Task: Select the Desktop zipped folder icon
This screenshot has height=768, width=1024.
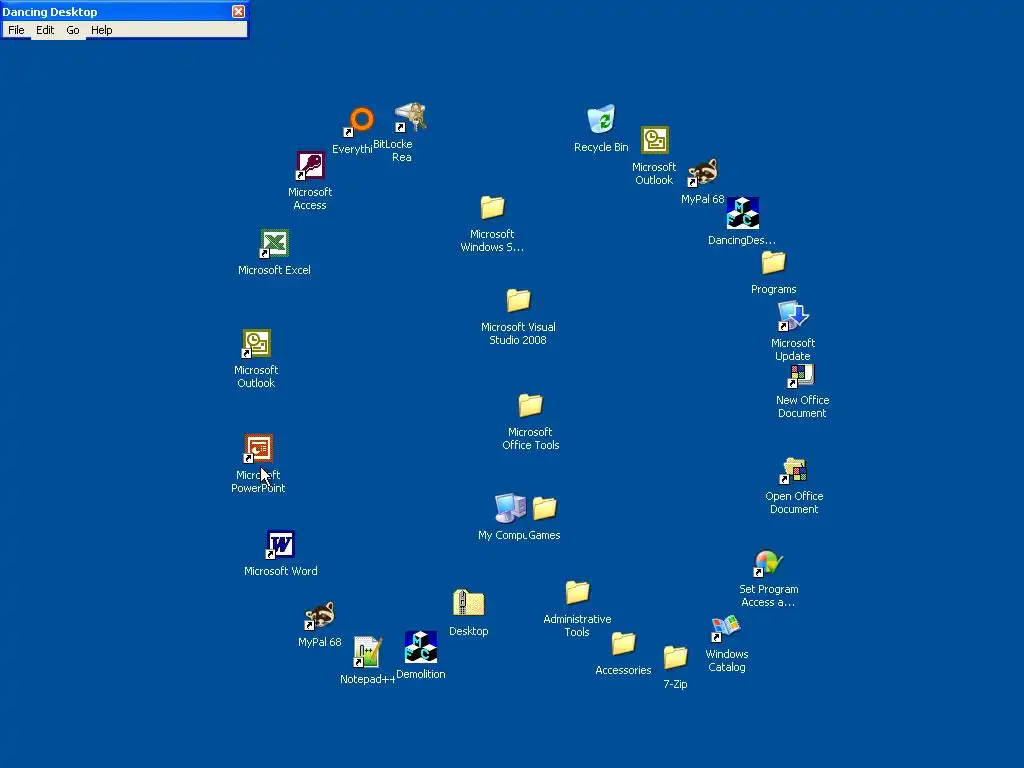Action: click(468, 603)
